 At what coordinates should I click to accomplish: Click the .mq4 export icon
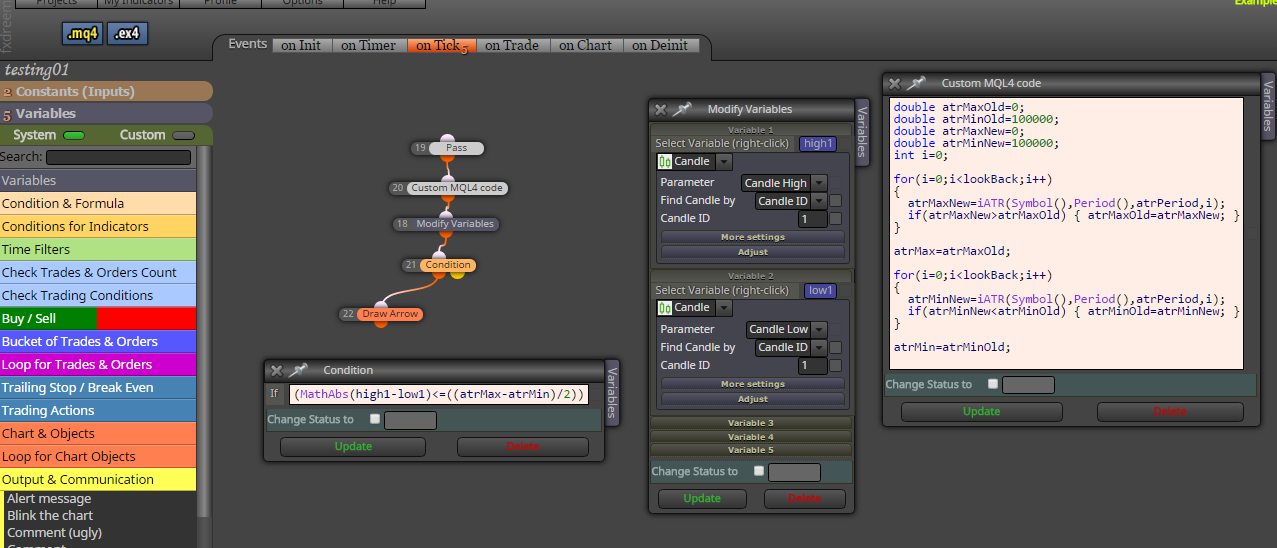tap(82, 34)
